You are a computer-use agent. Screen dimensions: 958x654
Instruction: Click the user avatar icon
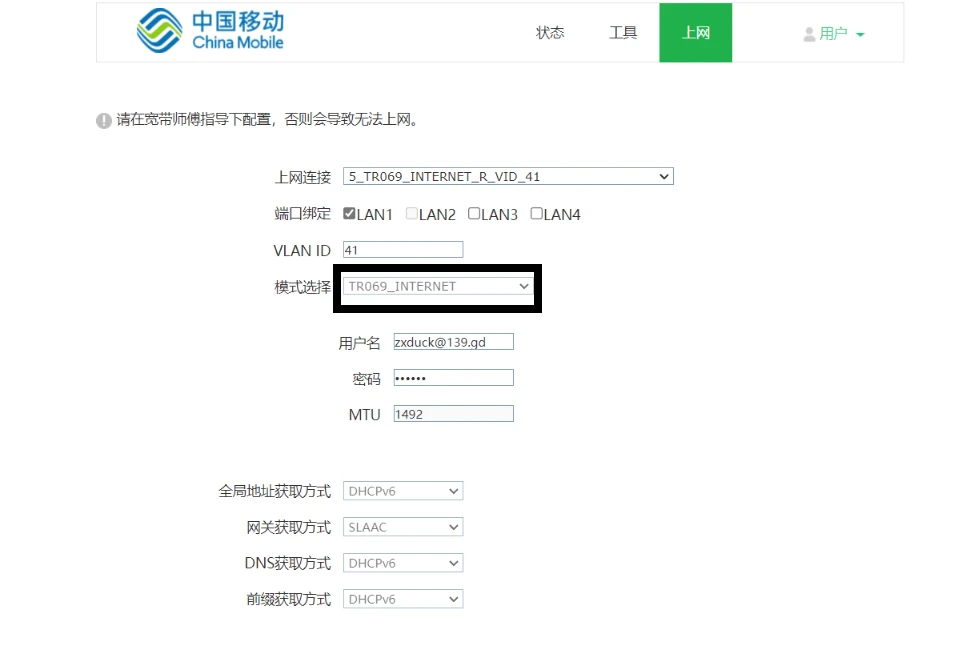tap(809, 34)
